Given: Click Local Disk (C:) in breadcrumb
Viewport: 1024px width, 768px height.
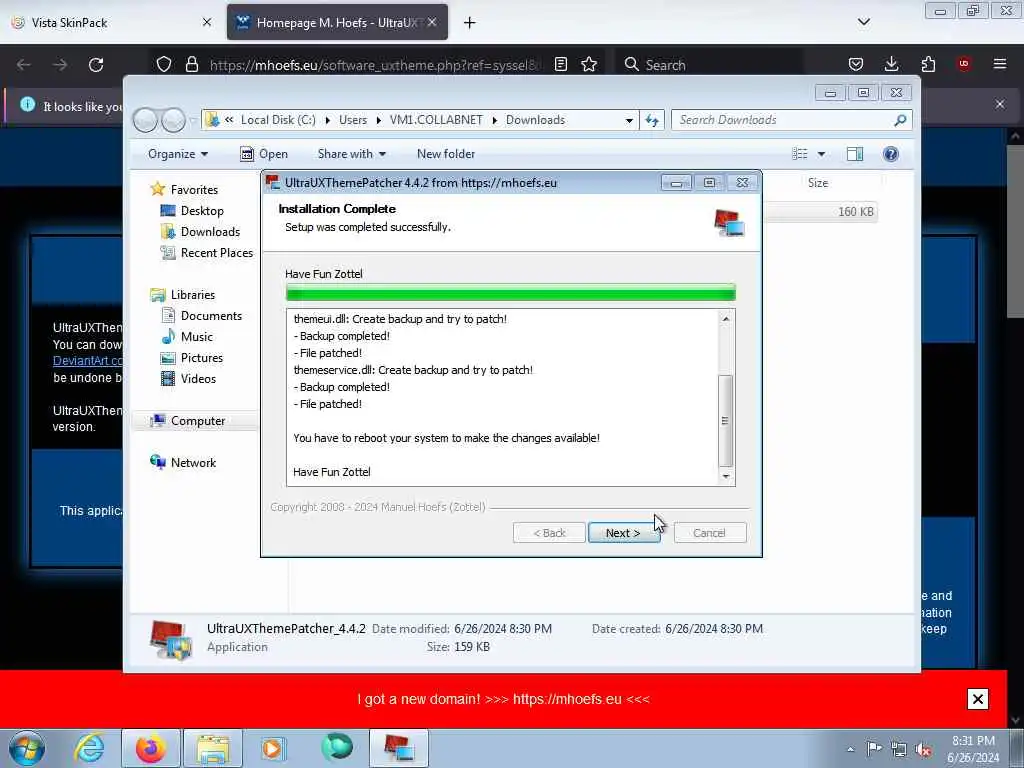Looking at the screenshot, I should pos(278,120).
